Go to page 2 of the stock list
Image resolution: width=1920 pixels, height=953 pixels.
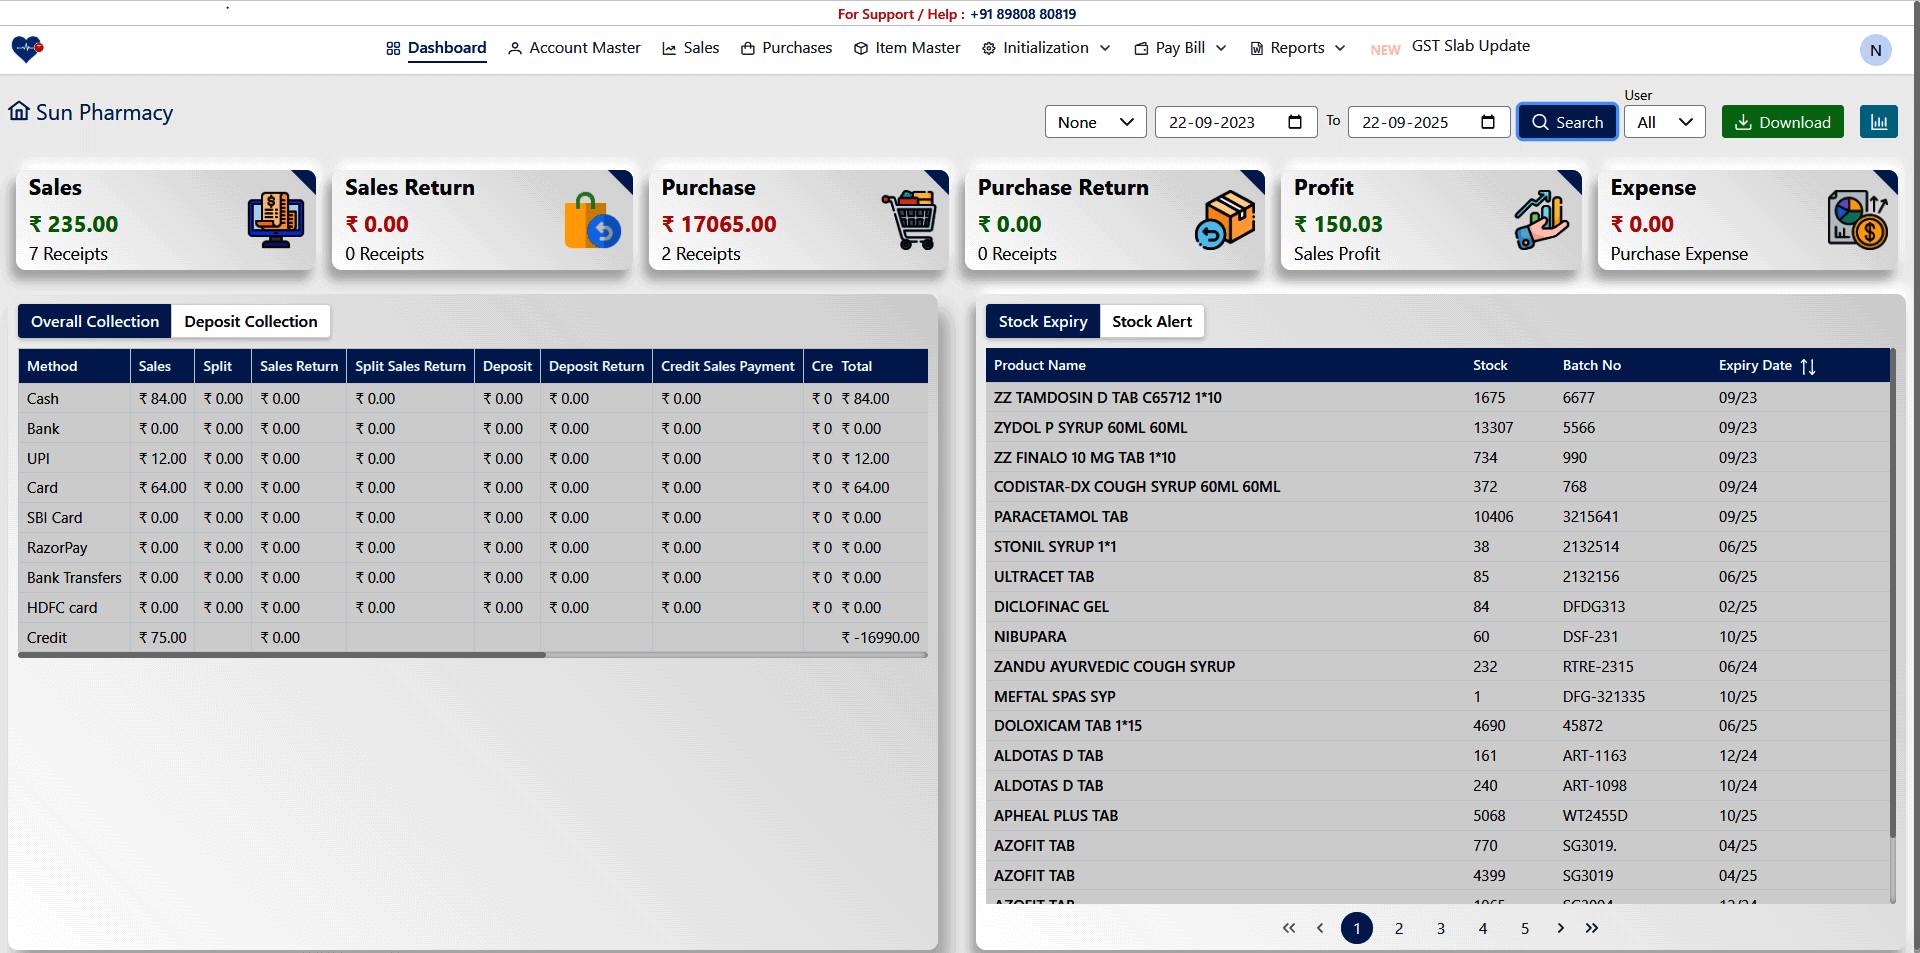click(1399, 928)
